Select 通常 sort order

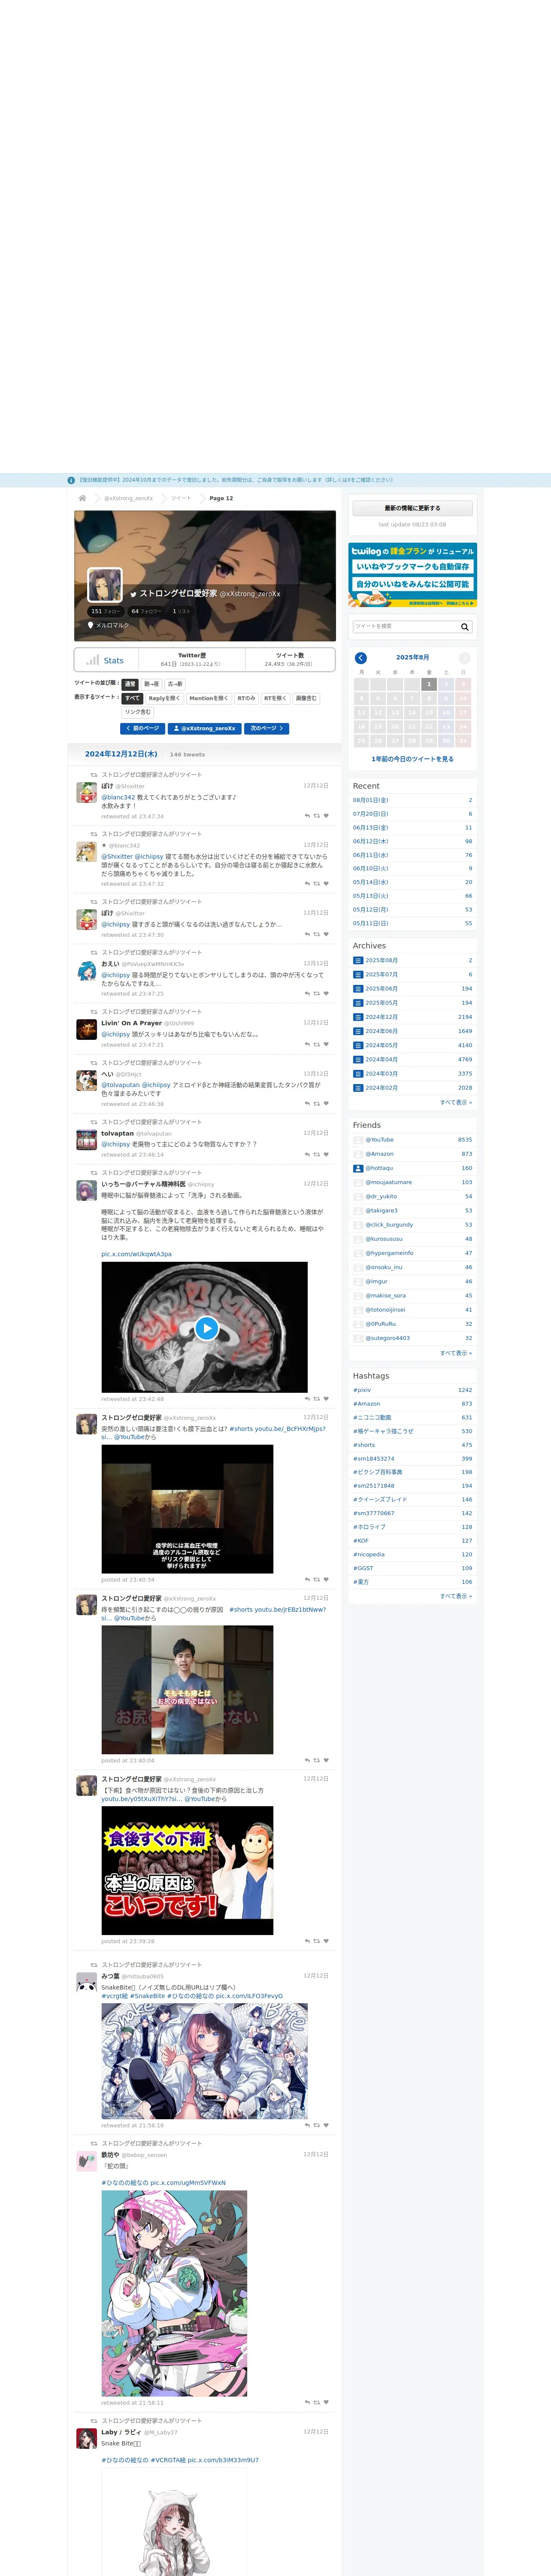click(130, 684)
